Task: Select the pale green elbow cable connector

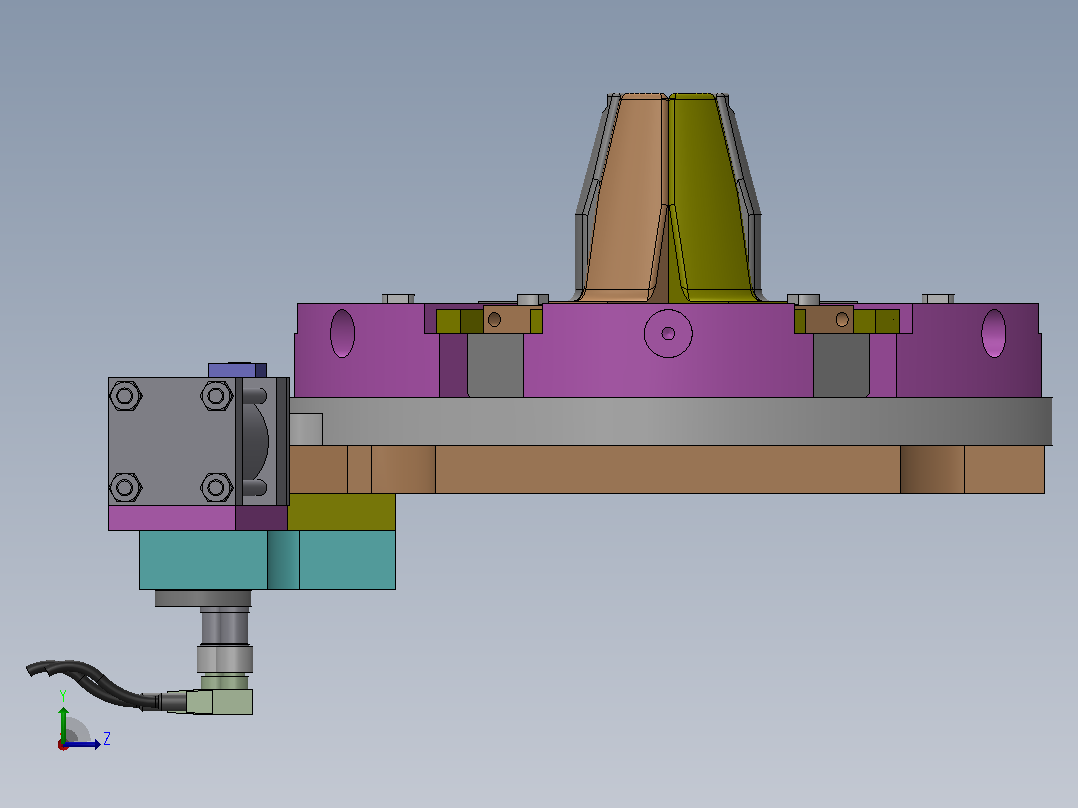Action: tap(220, 701)
